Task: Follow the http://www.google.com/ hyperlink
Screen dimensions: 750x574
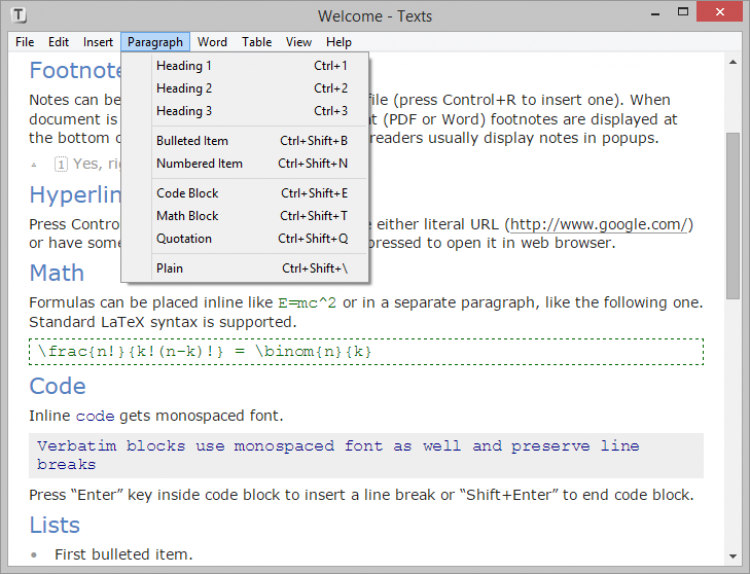Action: coord(599,224)
